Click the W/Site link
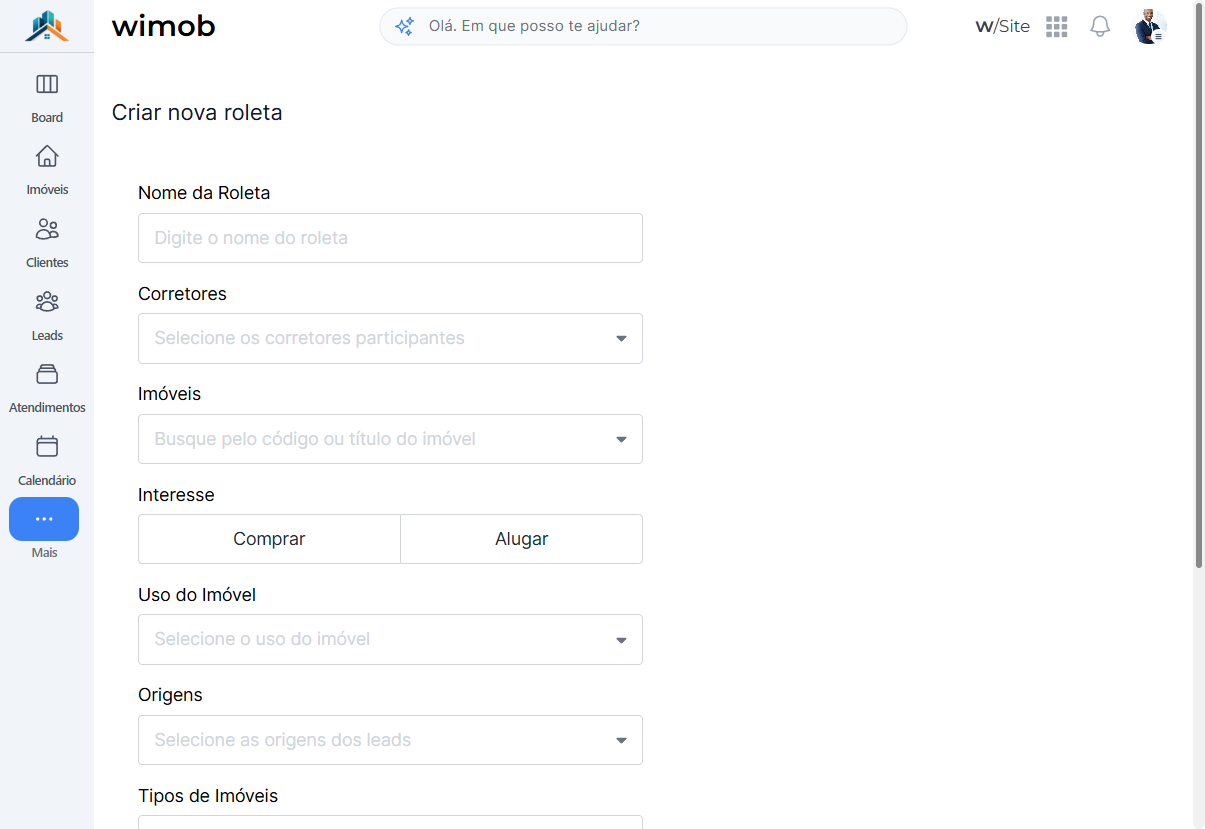Viewport: 1205px width, 829px height. (1002, 27)
